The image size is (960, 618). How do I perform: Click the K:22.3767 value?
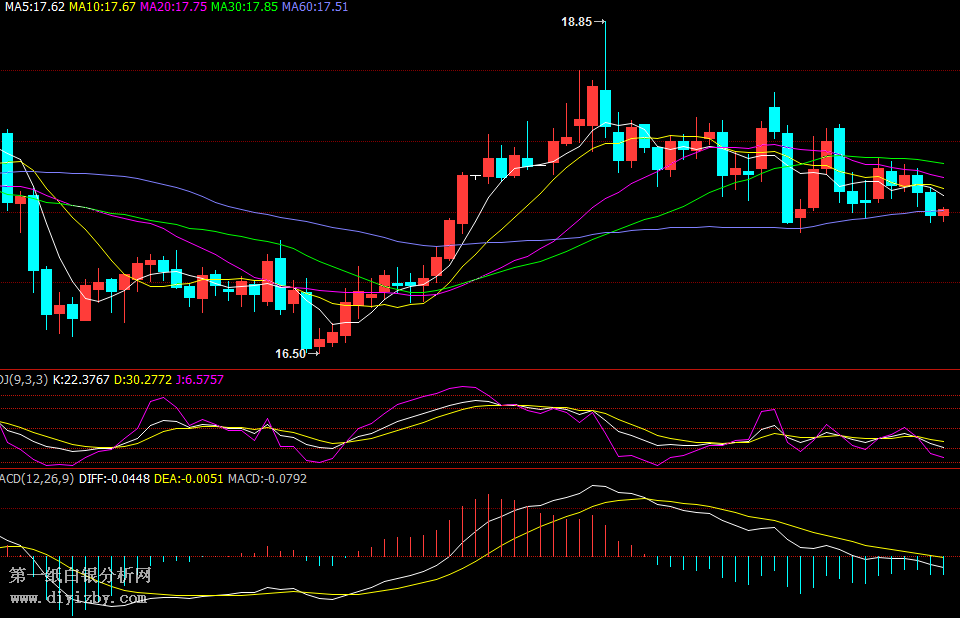pyautogui.click(x=81, y=380)
